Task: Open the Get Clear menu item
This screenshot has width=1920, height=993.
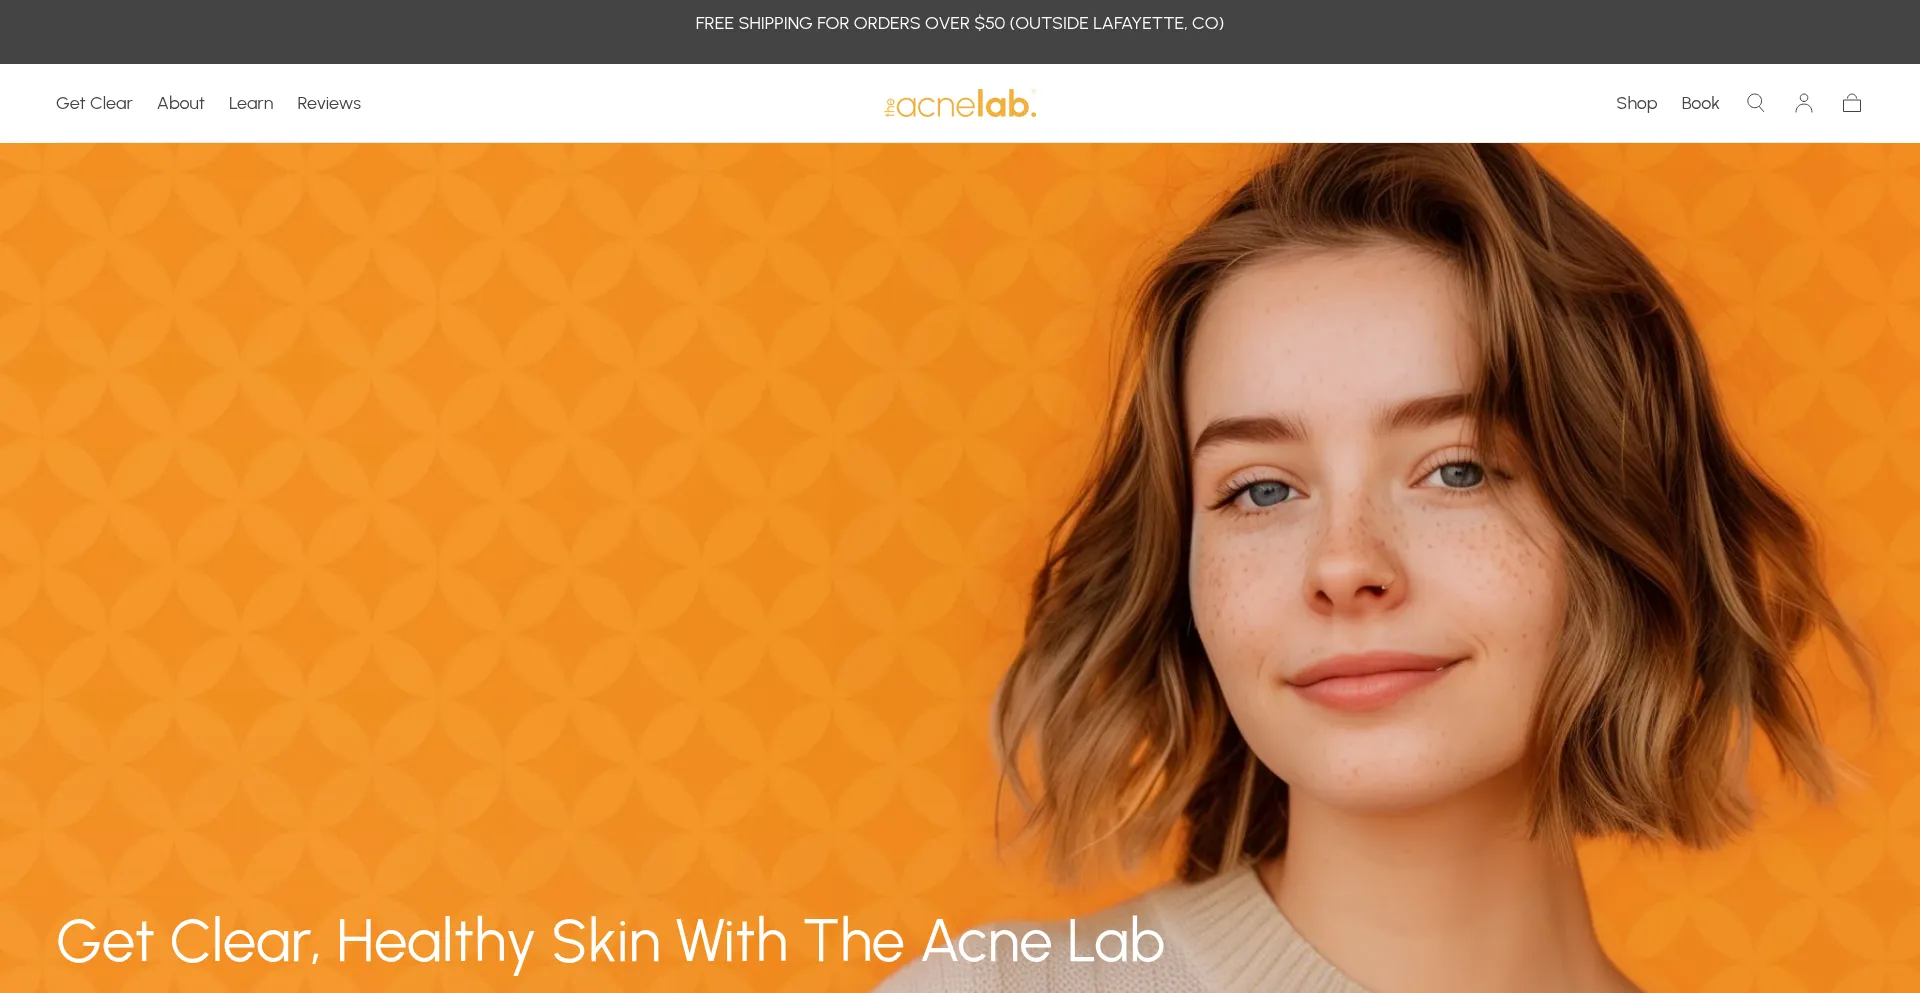Action: tap(94, 103)
